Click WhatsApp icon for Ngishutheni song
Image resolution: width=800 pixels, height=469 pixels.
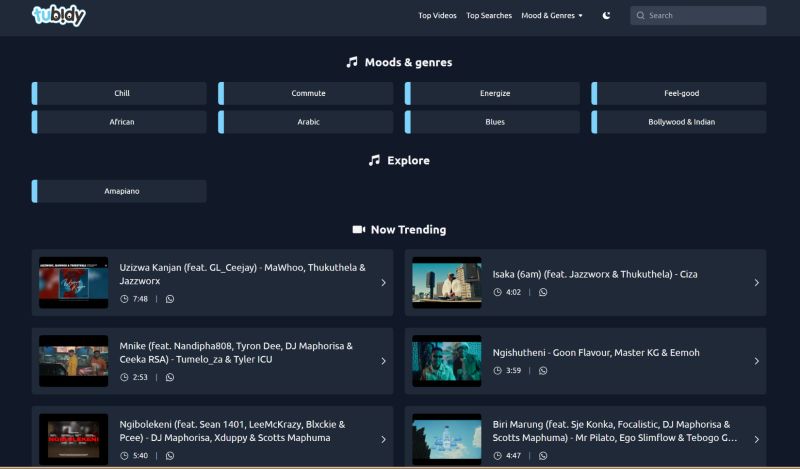tap(543, 371)
